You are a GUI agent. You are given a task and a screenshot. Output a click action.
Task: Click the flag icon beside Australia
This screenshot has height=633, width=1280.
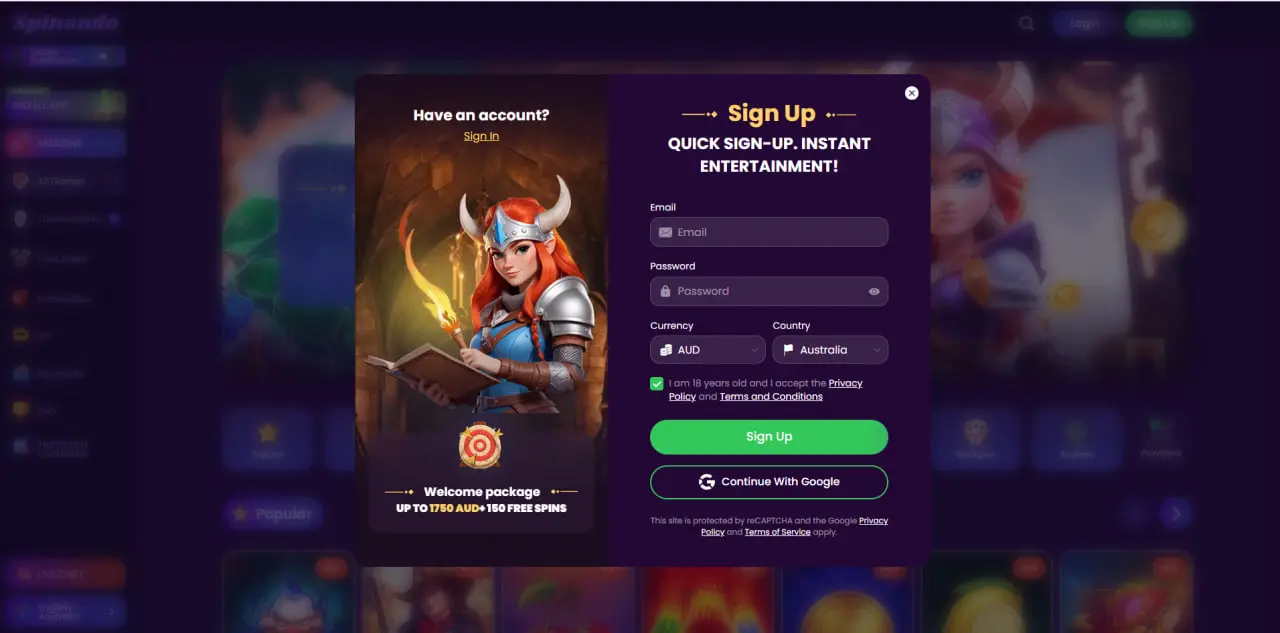788,350
